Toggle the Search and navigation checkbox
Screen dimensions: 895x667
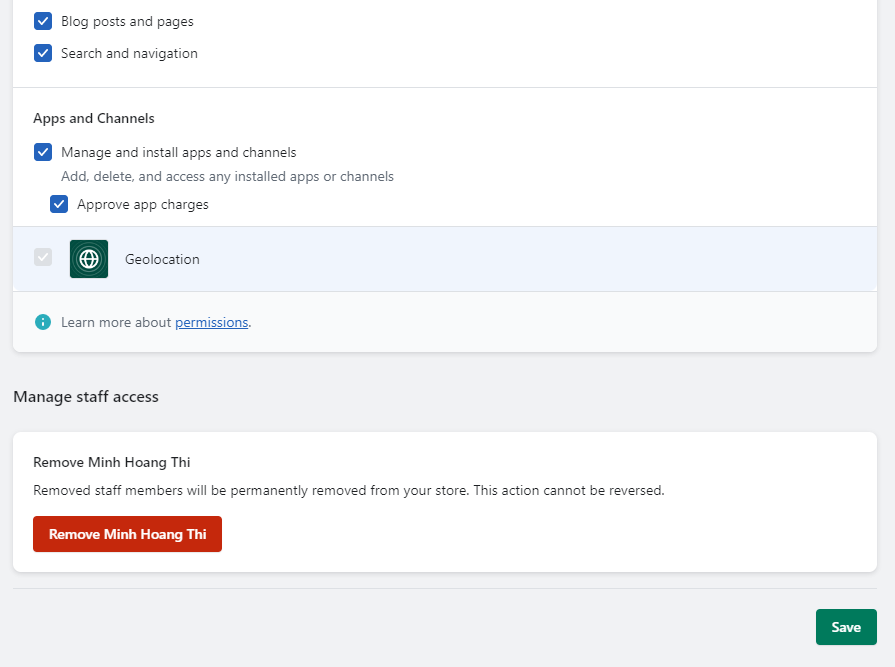click(43, 53)
